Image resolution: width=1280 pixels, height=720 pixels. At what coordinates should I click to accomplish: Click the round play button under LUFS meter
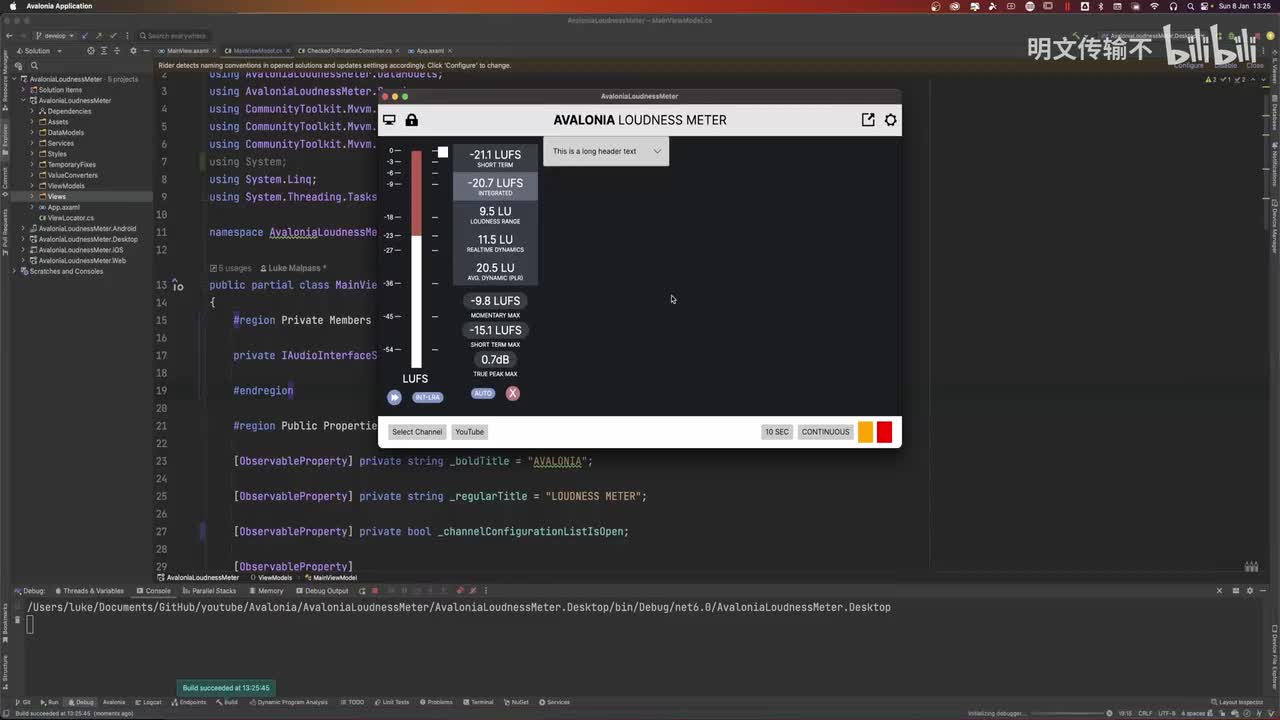(394, 397)
